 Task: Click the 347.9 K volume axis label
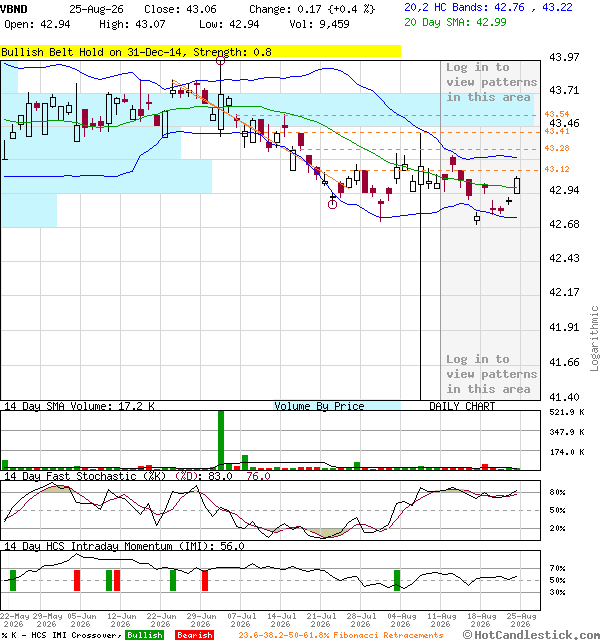tap(567, 432)
